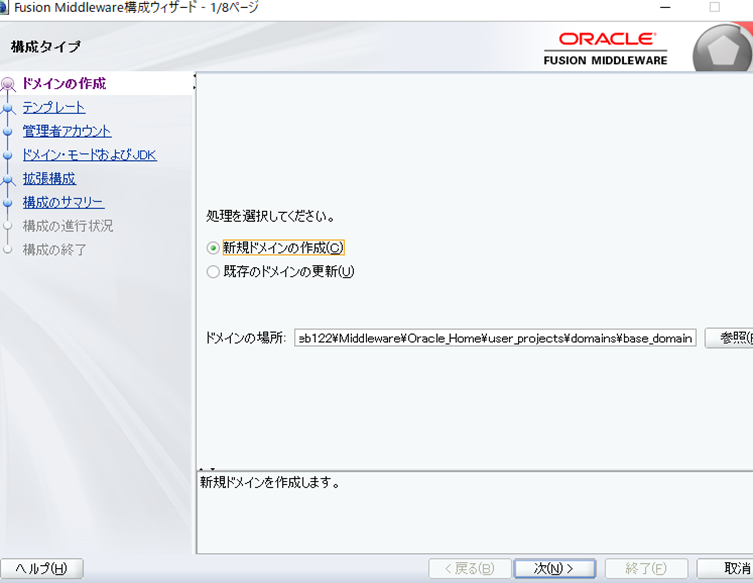753x583 pixels.
Task: Click the ヘルプ(H) button
Action: (x=41, y=568)
